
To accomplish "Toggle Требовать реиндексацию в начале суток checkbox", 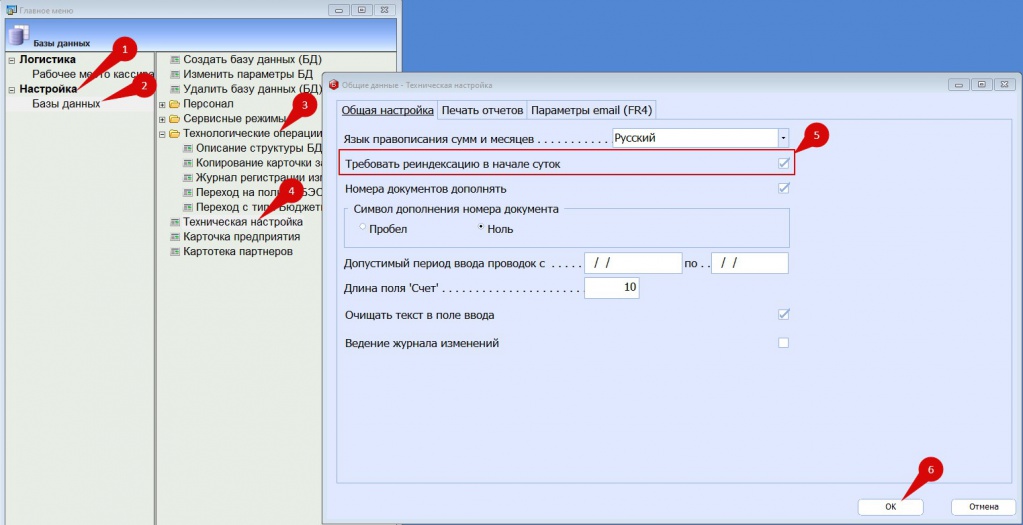I will [784, 164].
